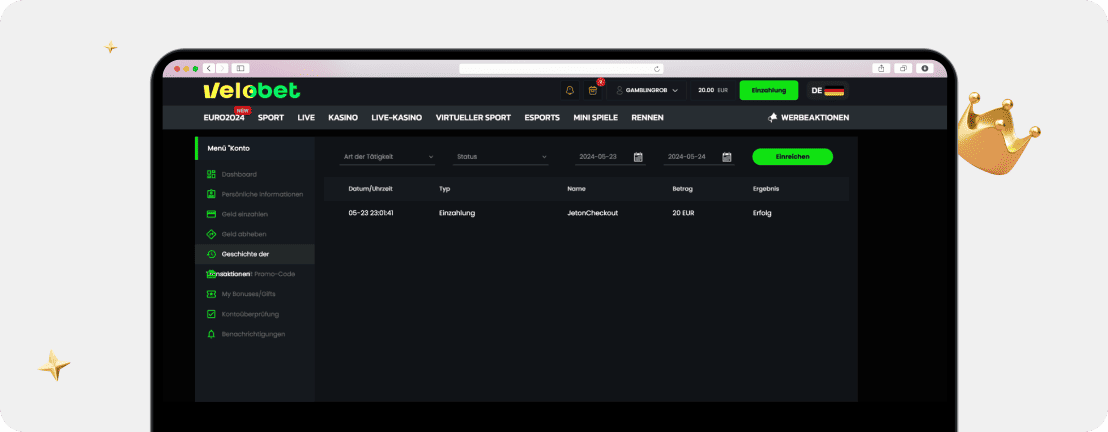Click the browser address bar
Screen dimensions: 1108x432
pyautogui.click(x=560, y=68)
